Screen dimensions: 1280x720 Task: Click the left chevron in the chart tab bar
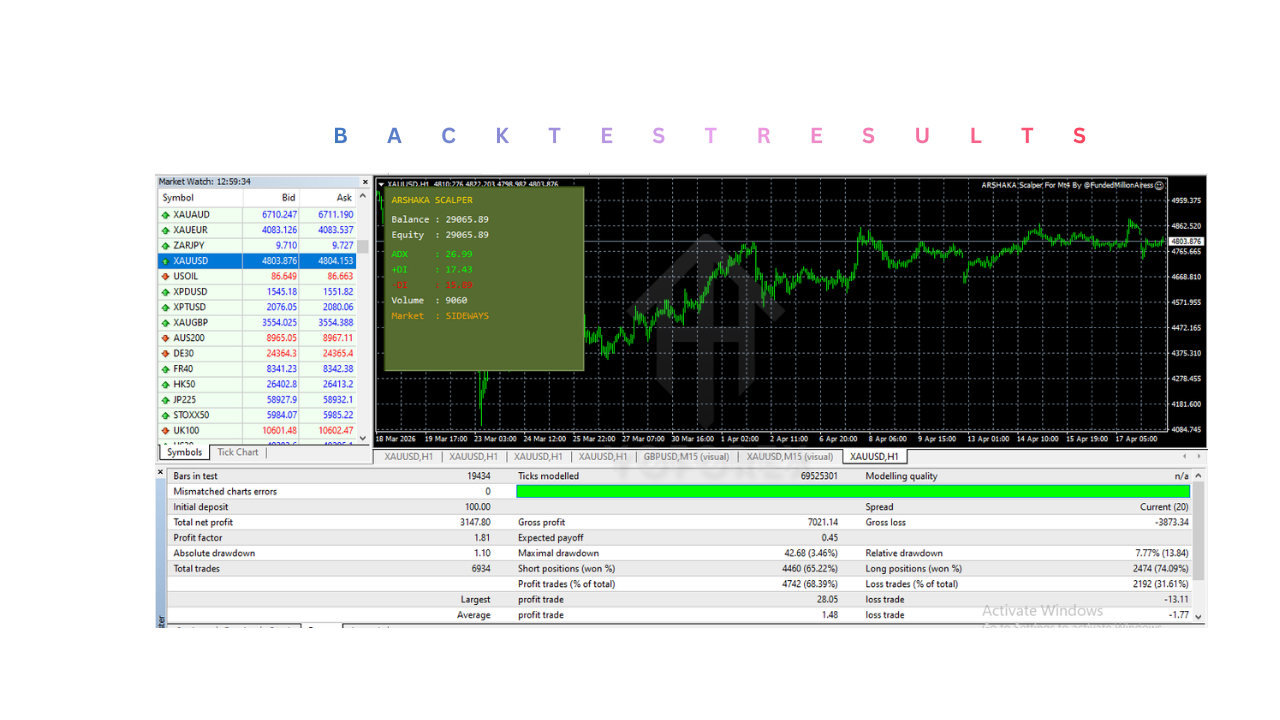coord(1184,456)
